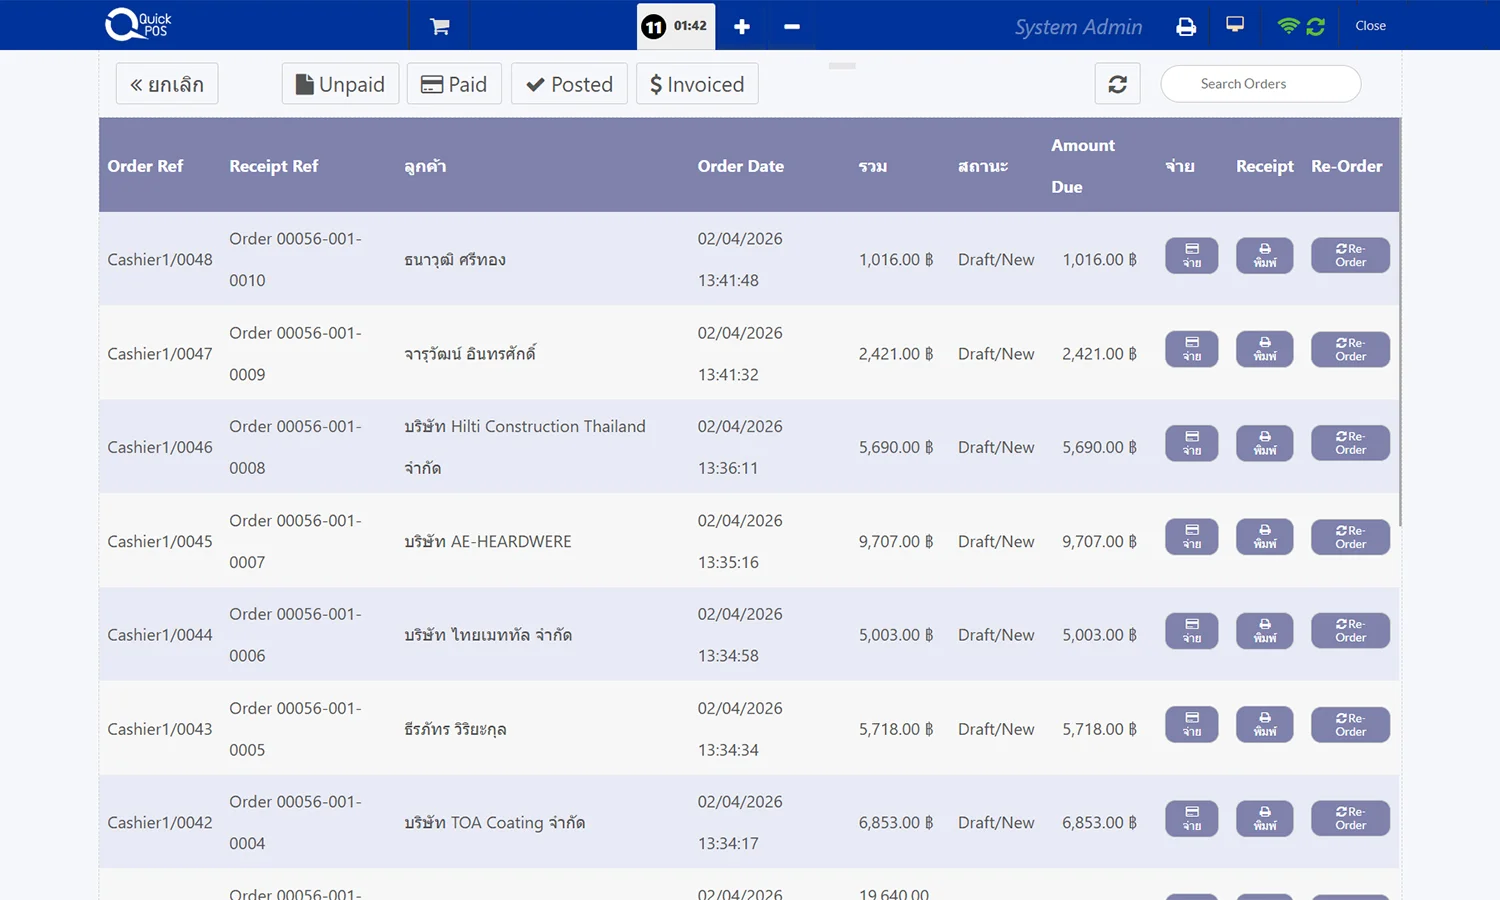Click the green wifi status icon
Screen dimensions: 1500x900
pyautogui.click(x=1288, y=26)
